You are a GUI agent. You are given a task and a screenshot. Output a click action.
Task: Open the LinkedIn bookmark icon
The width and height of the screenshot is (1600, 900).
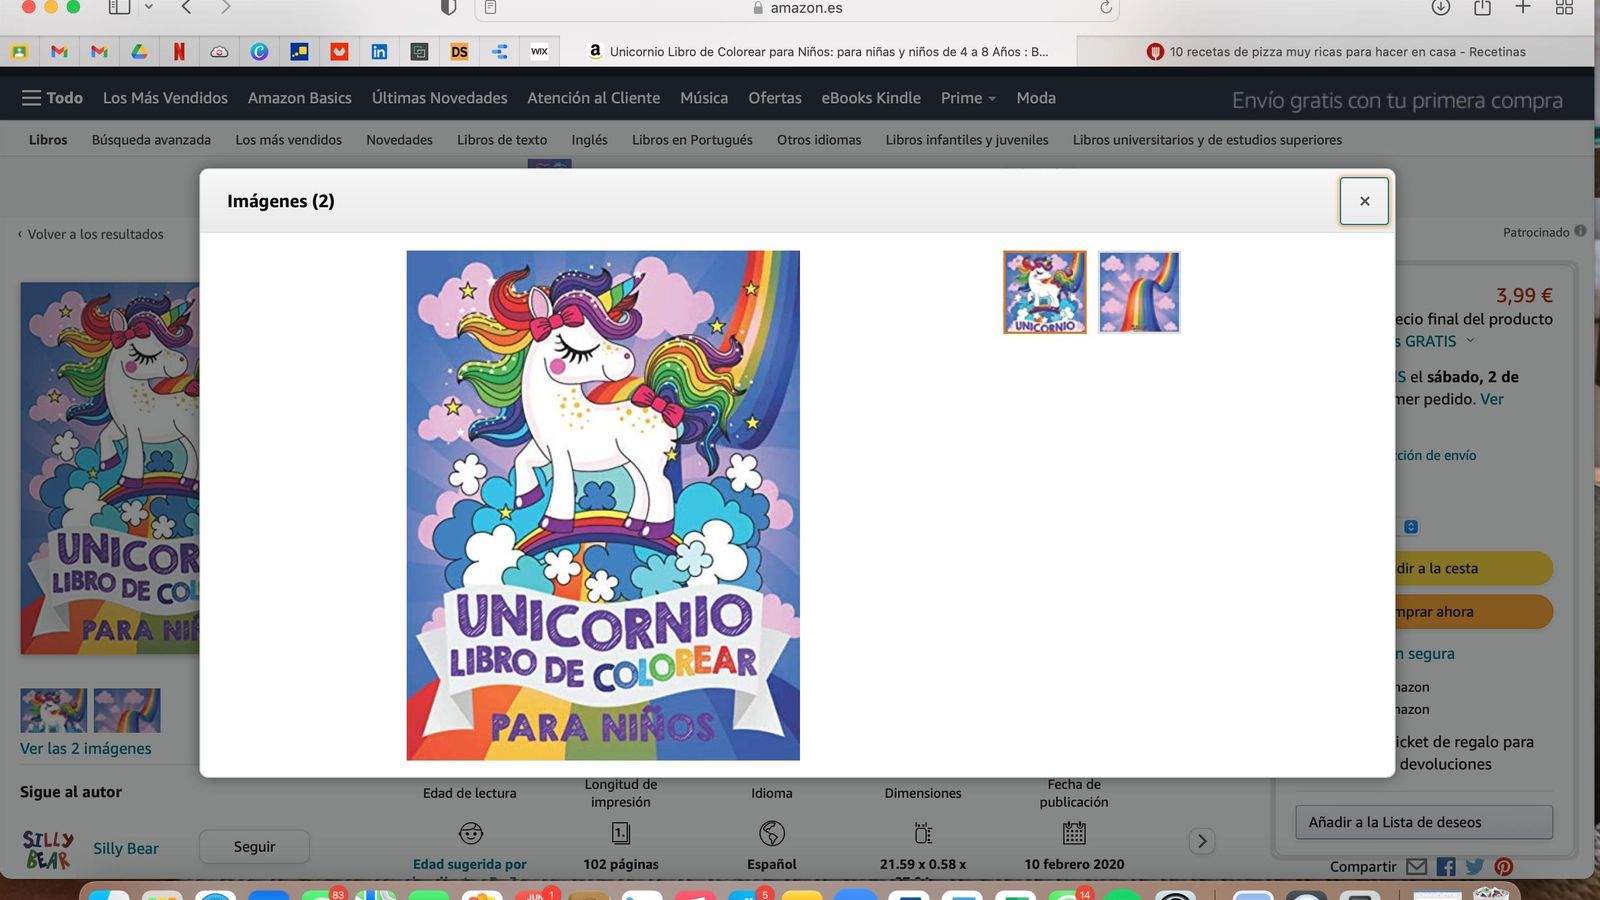tap(379, 51)
